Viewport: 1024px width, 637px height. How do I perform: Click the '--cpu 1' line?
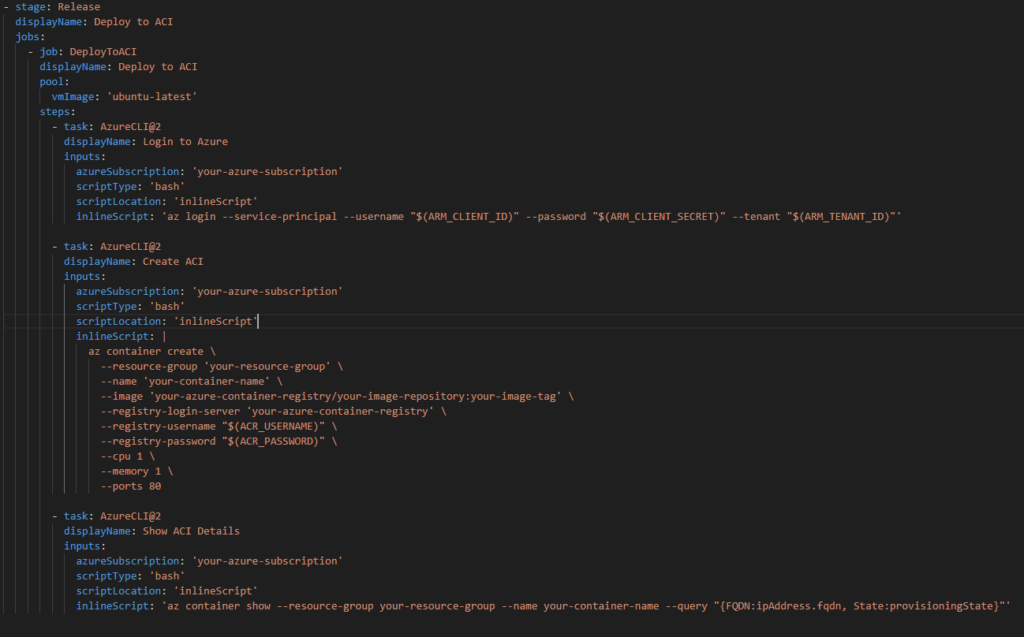(126, 457)
